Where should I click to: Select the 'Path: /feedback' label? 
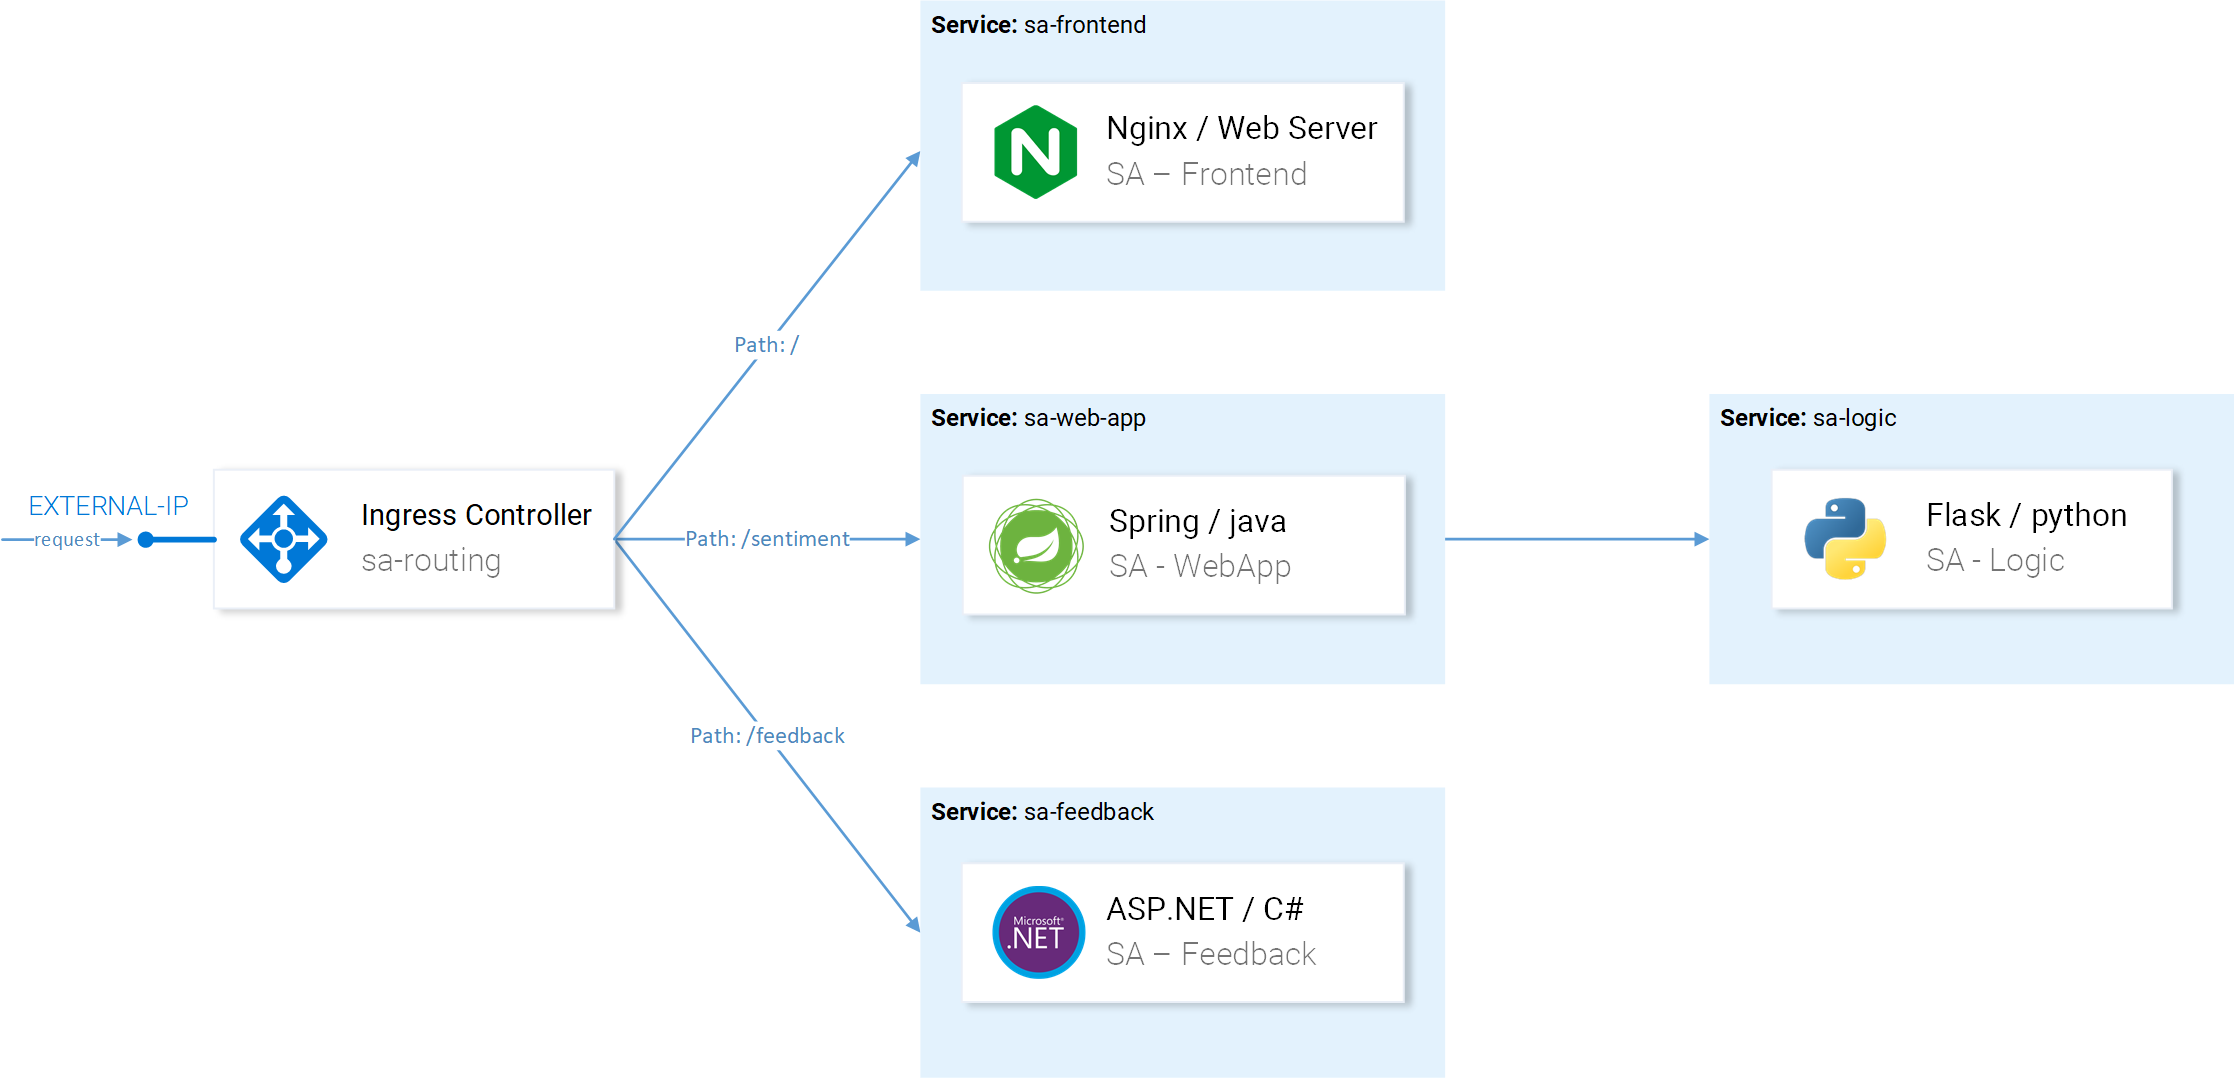click(767, 736)
